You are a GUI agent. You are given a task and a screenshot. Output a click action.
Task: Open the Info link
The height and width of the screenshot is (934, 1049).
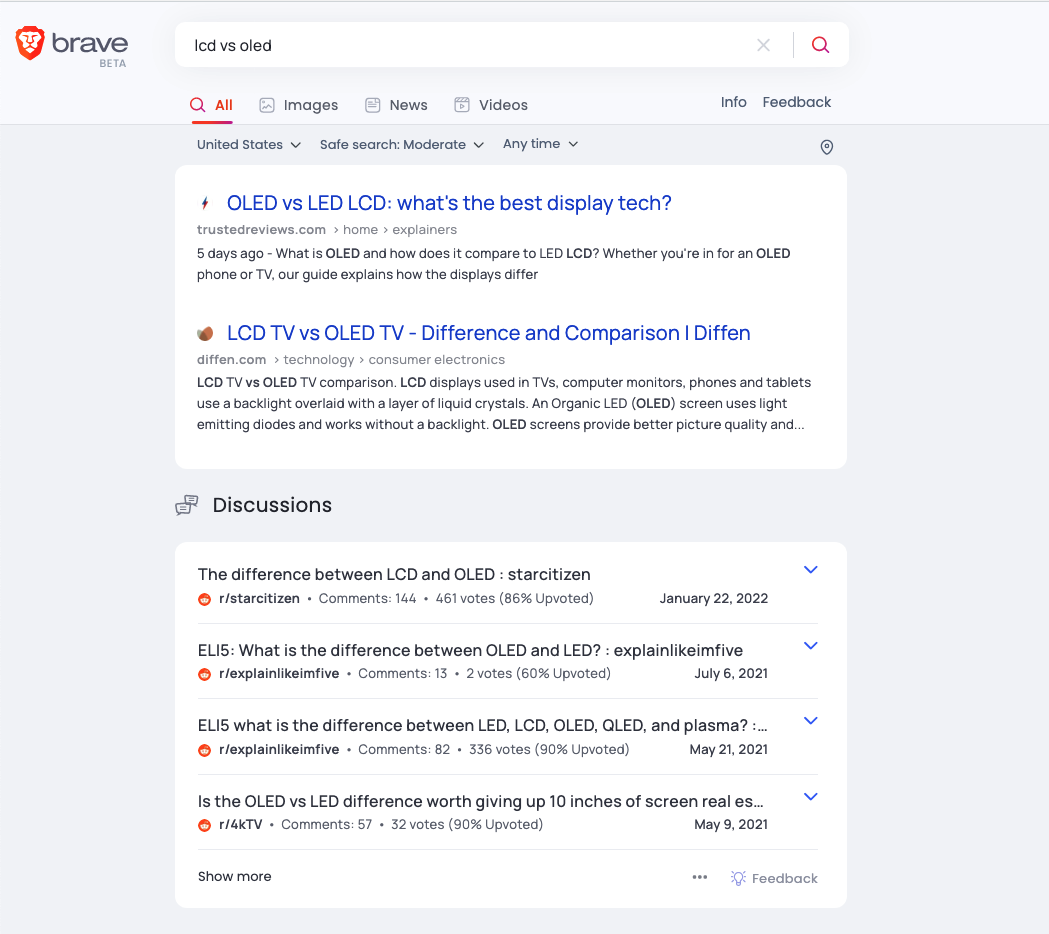(733, 102)
